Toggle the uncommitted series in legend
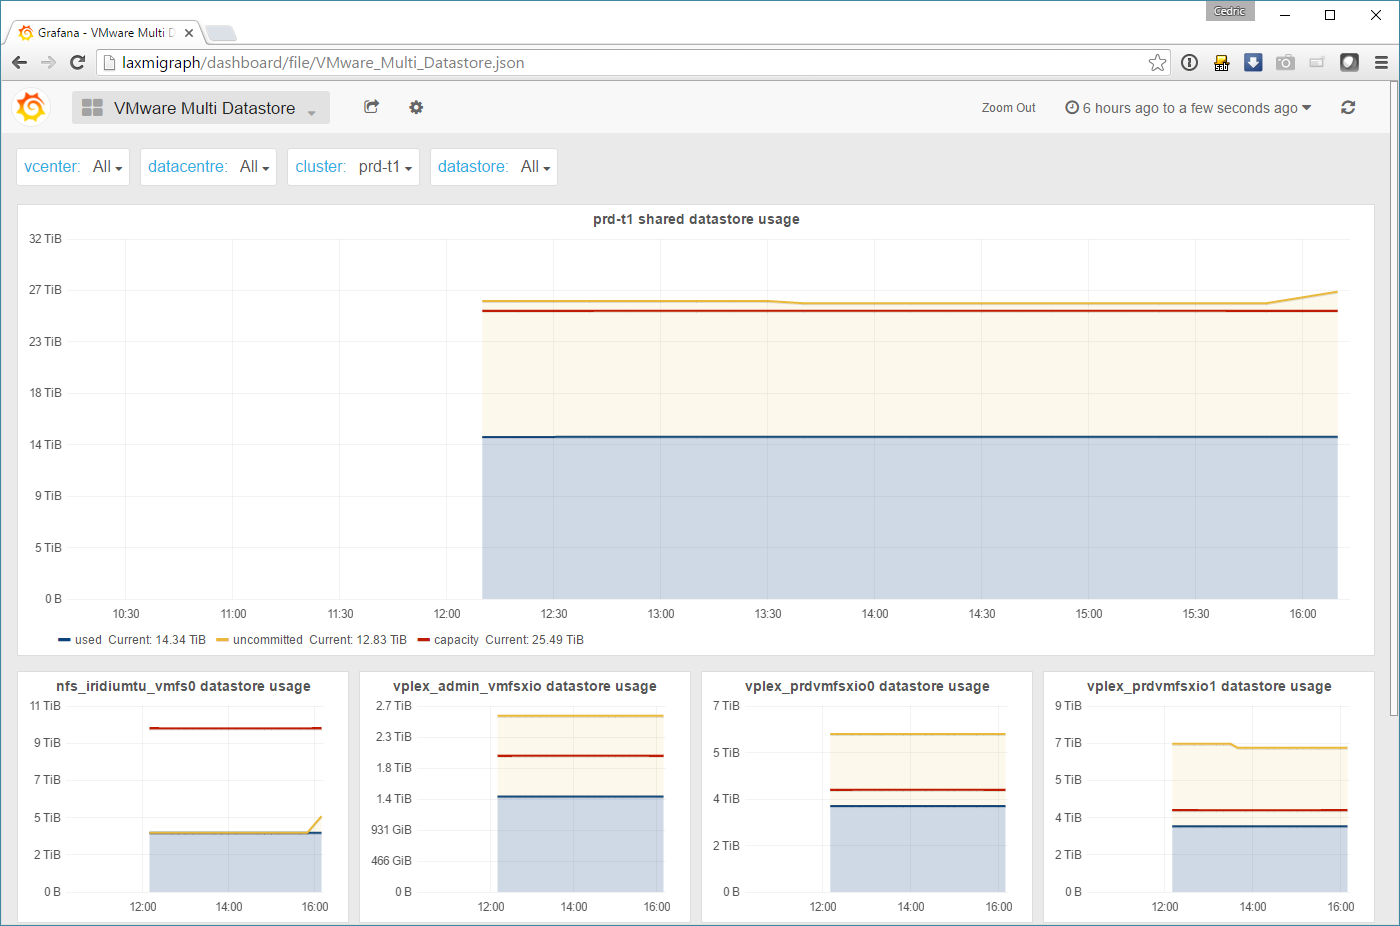The height and width of the screenshot is (926, 1400). point(267,640)
